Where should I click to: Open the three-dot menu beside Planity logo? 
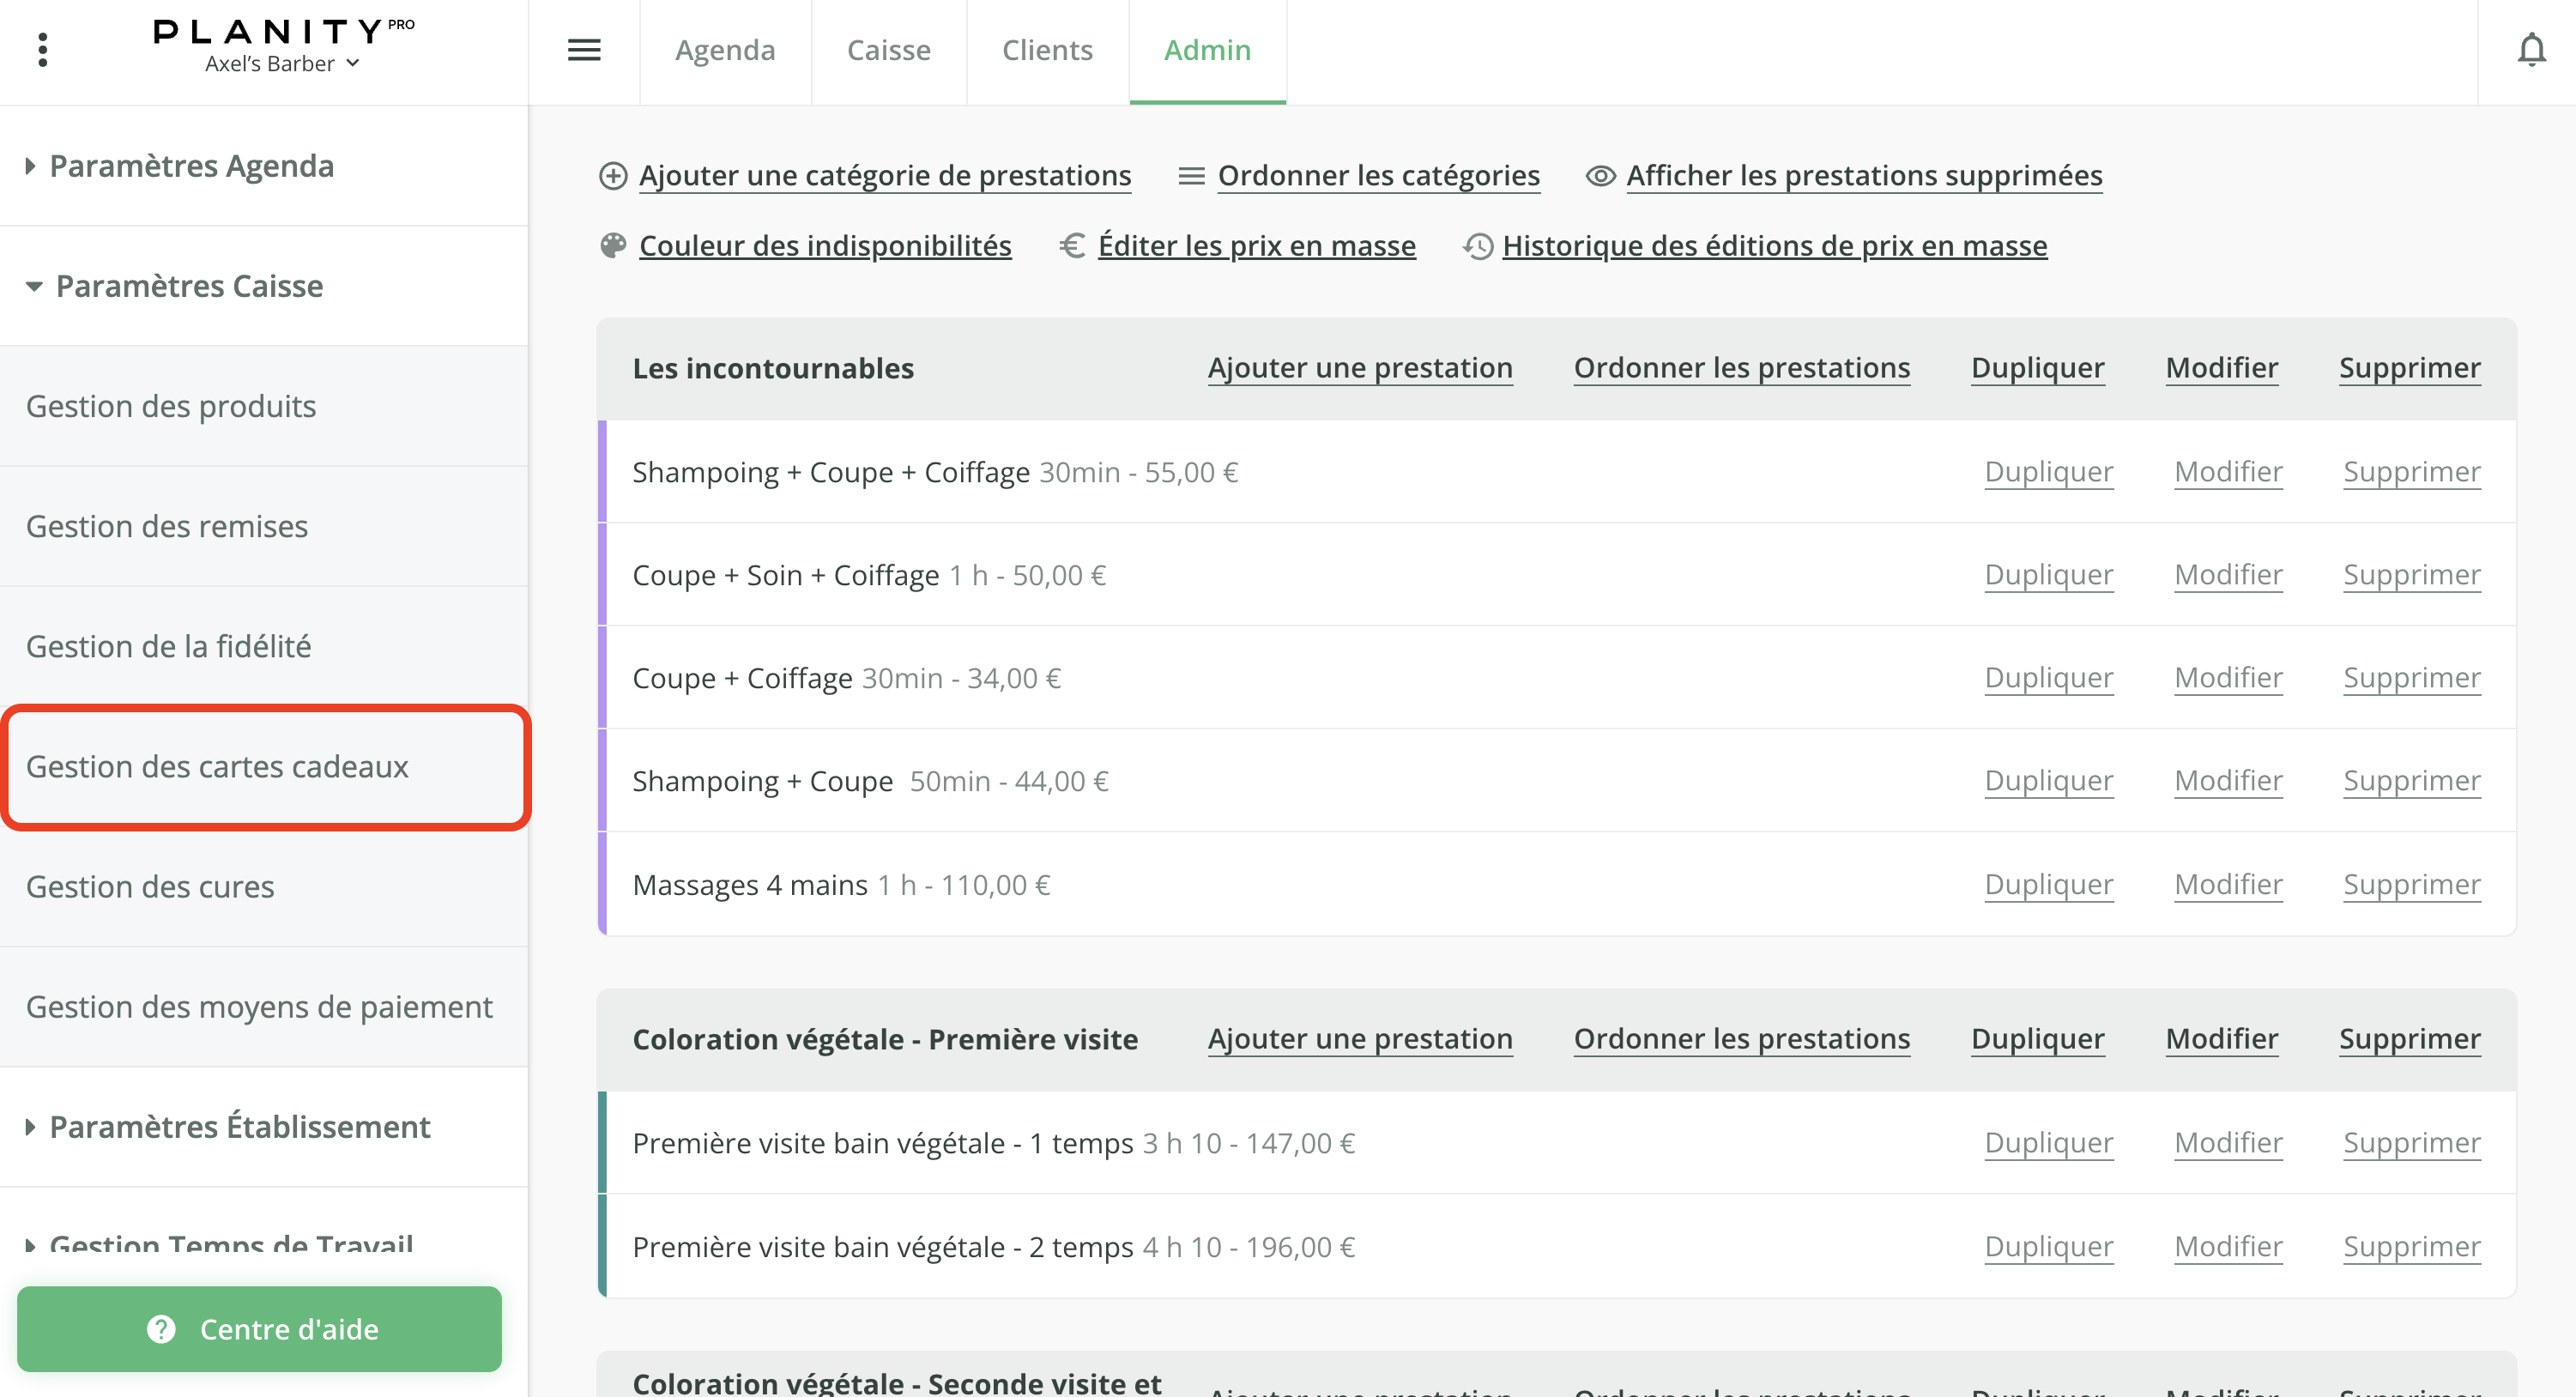[42, 49]
